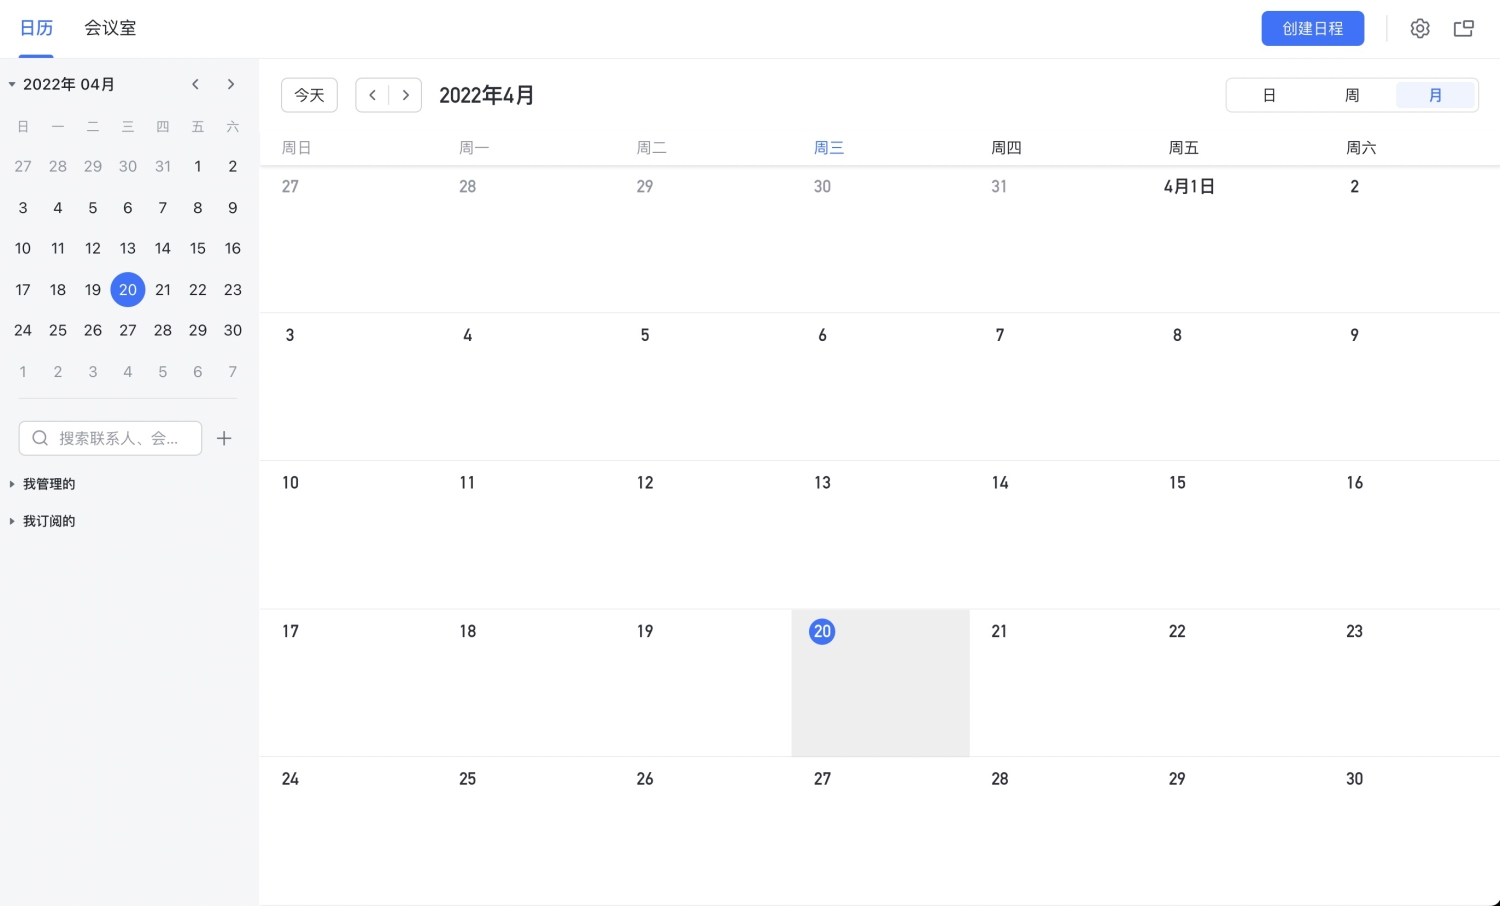
Task: Switch to the 日历 tab
Action: 36,28
